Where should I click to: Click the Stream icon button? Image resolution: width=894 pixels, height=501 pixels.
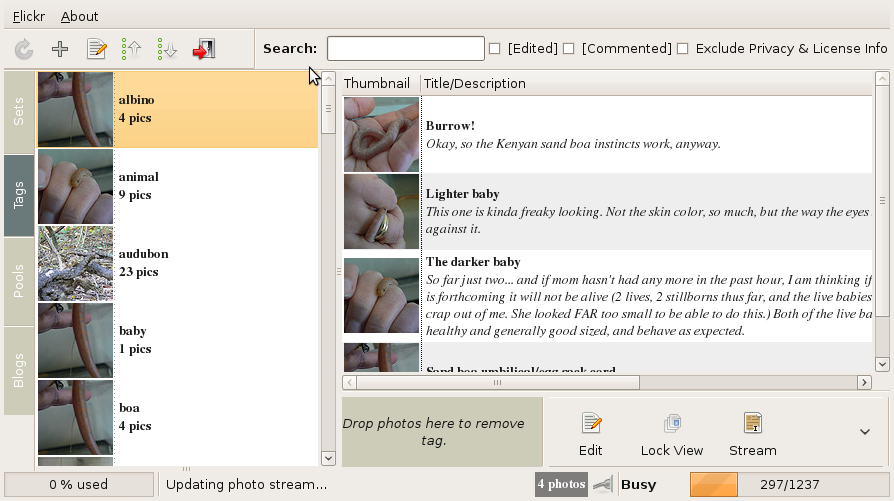click(x=753, y=423)
